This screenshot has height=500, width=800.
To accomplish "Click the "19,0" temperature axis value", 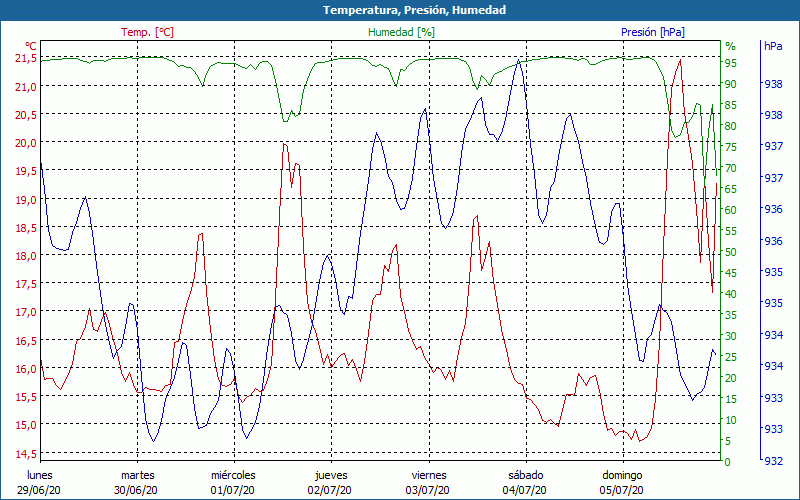I will pyautogui.click(x=26, y=199).
